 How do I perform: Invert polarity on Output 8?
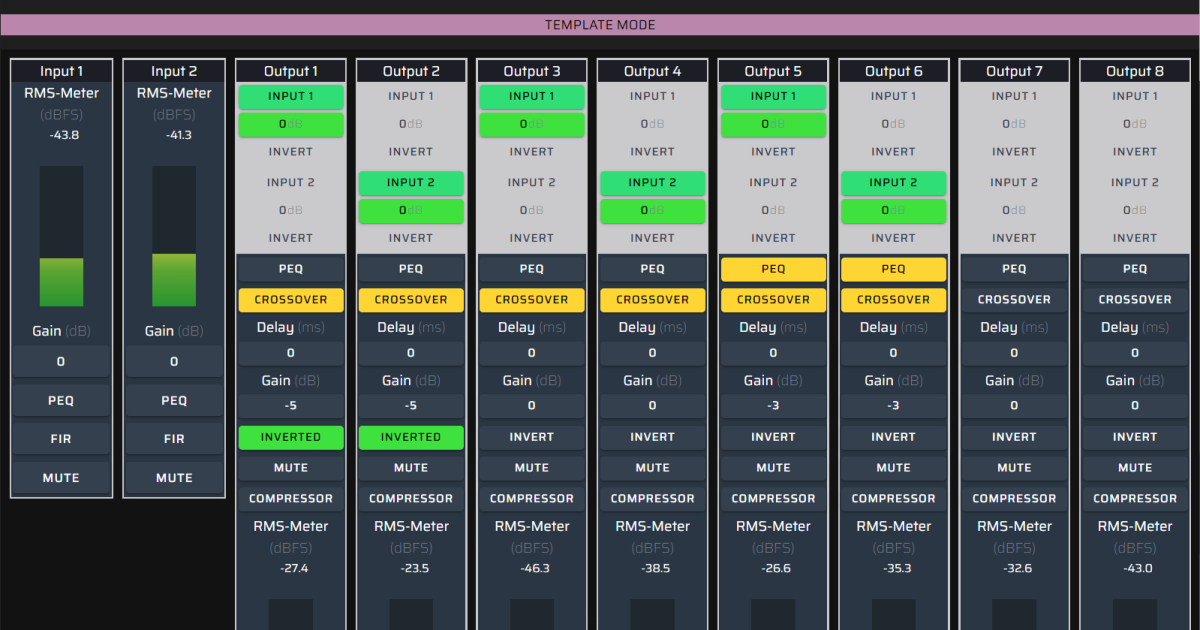pos(1134,437)
